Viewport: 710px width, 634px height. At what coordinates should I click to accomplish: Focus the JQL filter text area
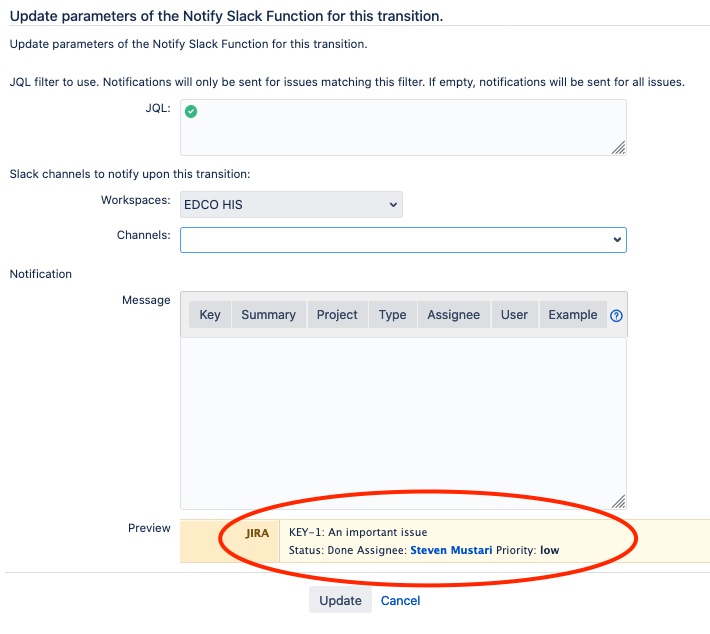click(x=403, y=128)
